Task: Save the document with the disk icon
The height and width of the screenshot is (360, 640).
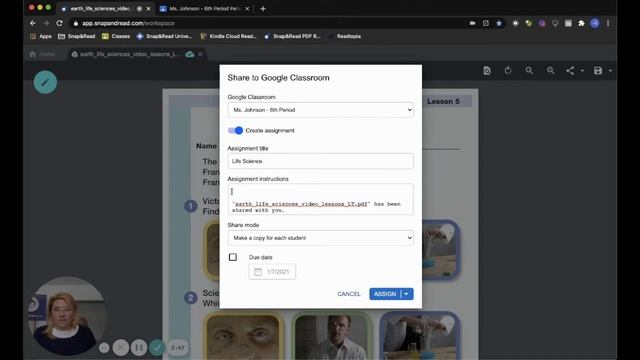Action: (x=598, y=71)
